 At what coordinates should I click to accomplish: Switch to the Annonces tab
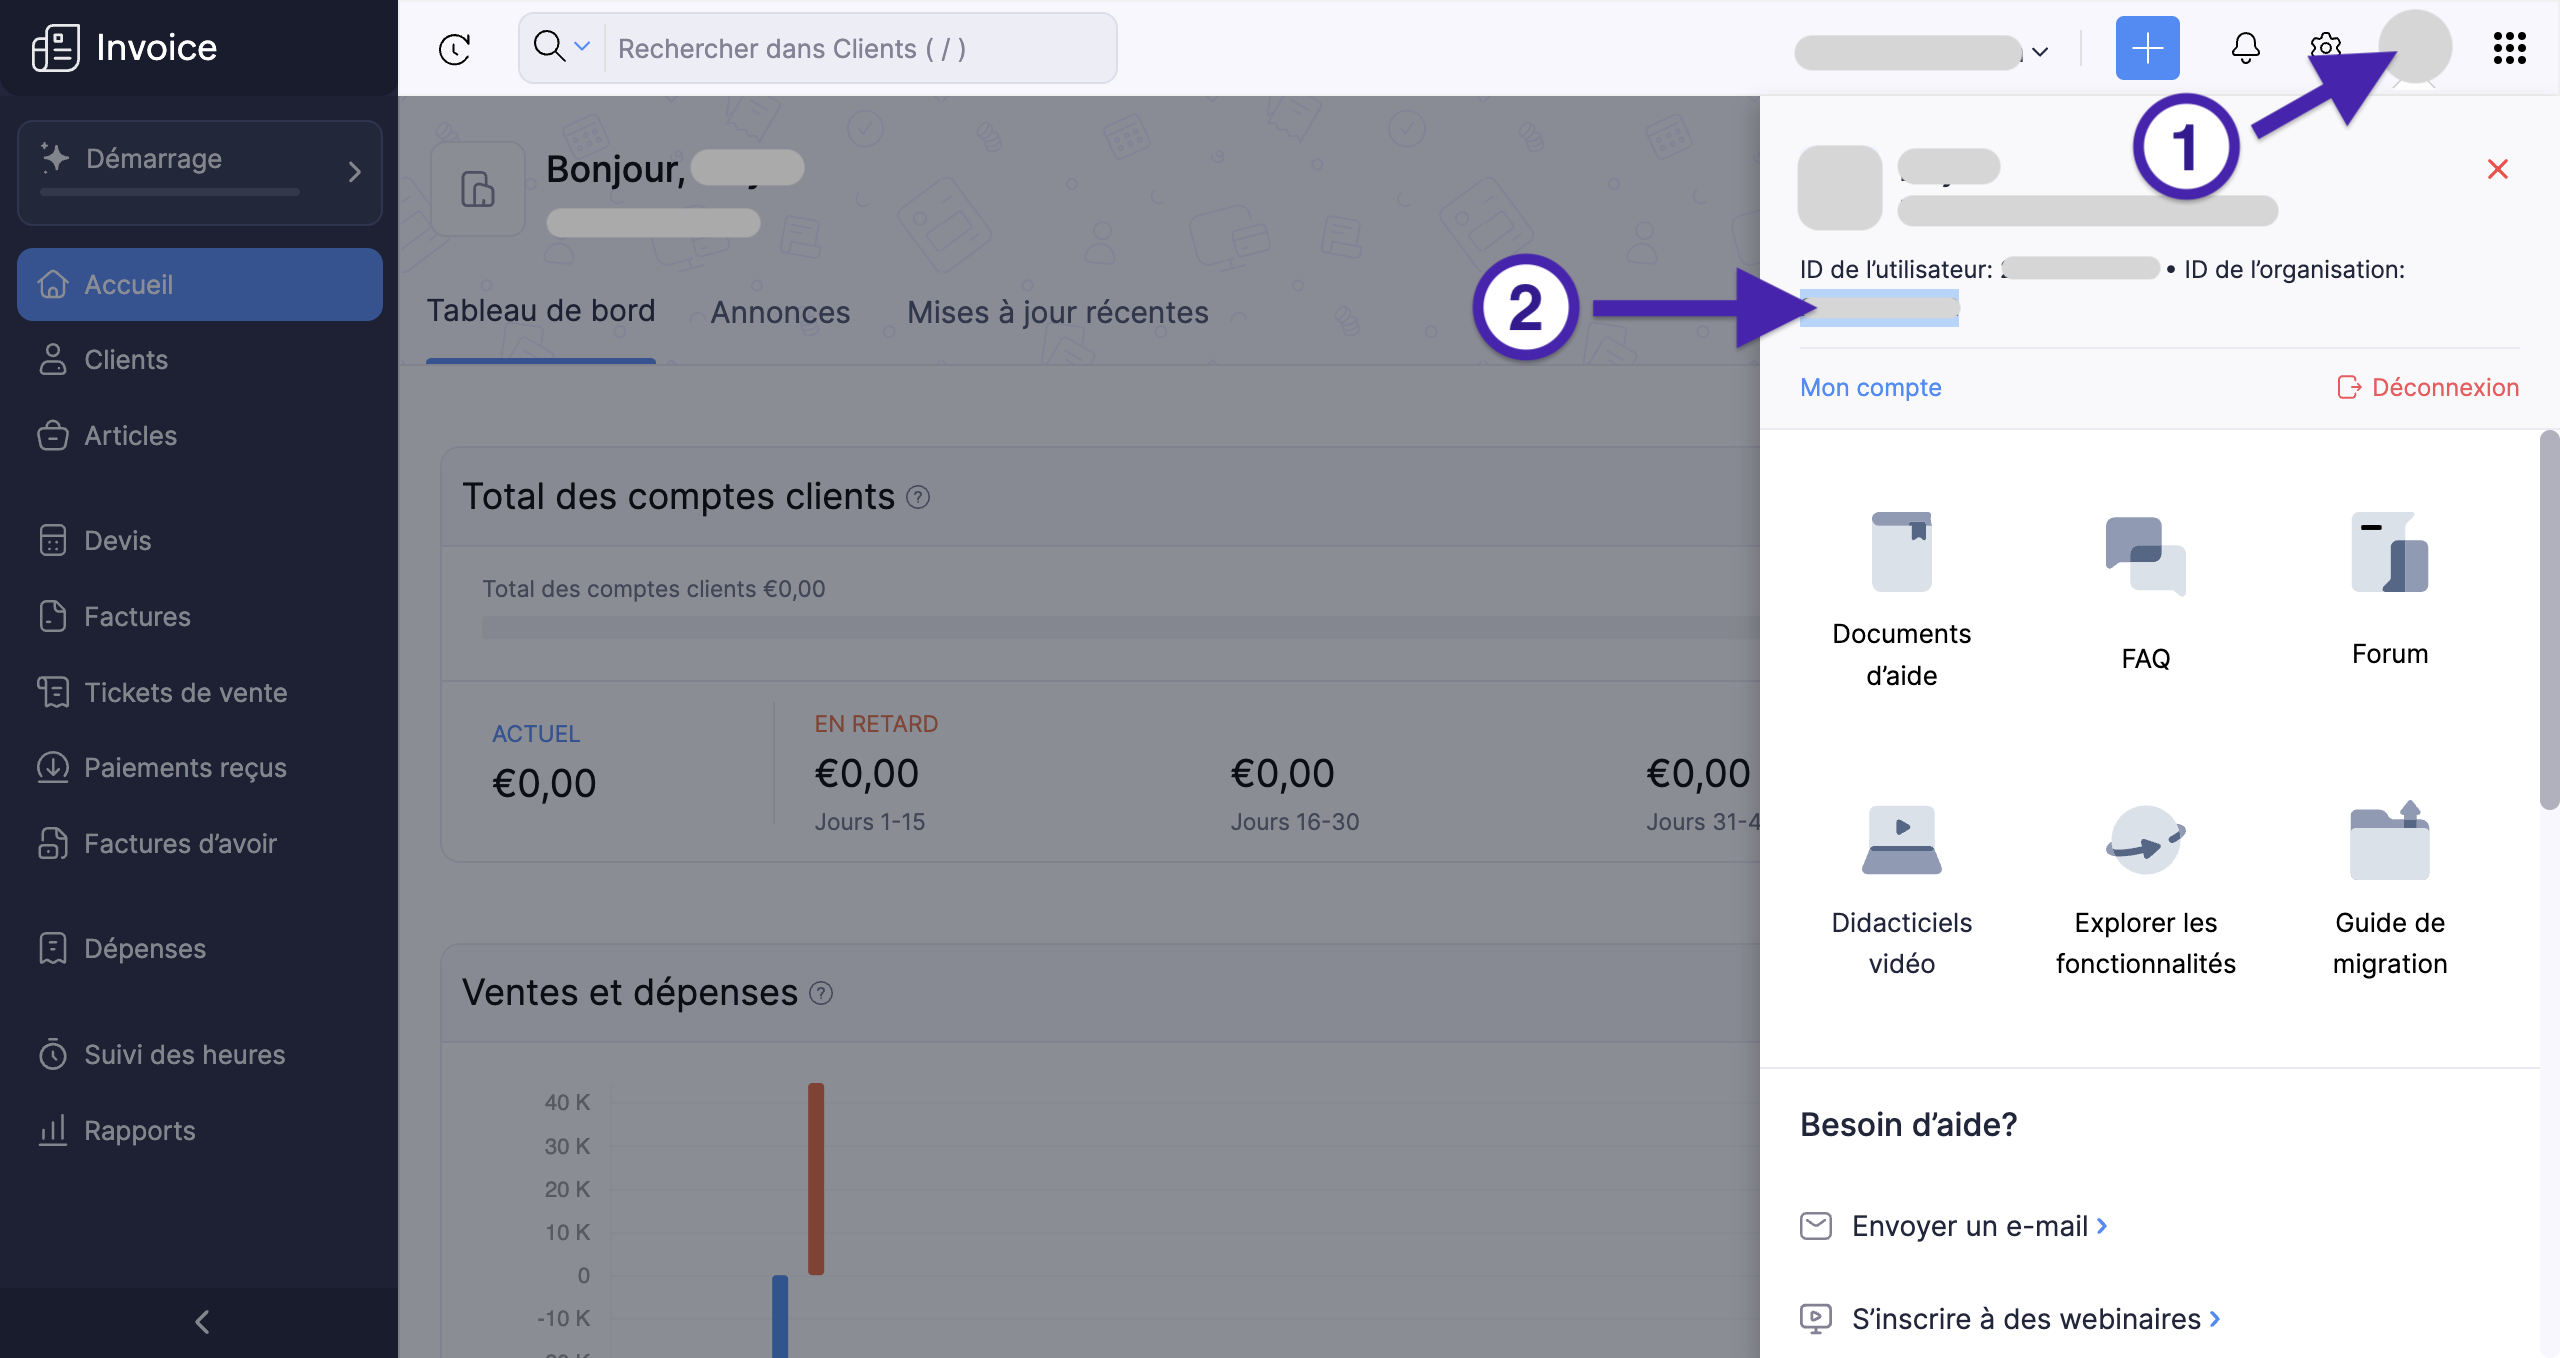point(780,313)
